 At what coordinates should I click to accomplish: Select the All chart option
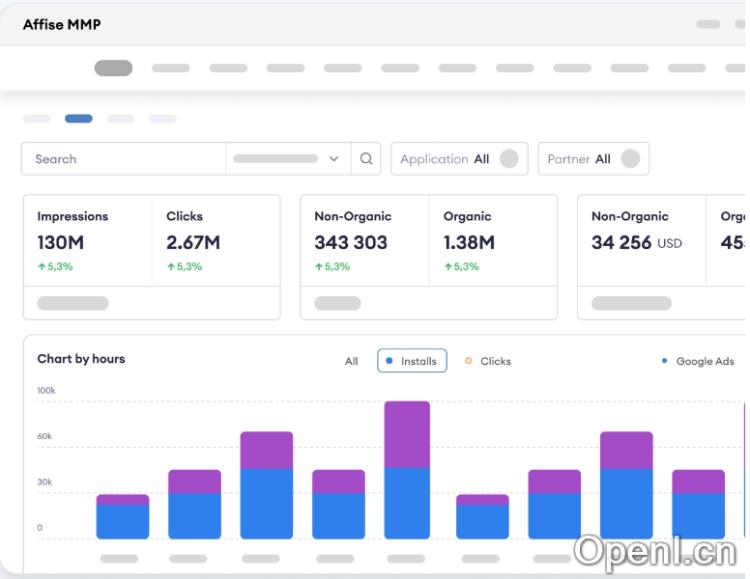click(351, 361)
